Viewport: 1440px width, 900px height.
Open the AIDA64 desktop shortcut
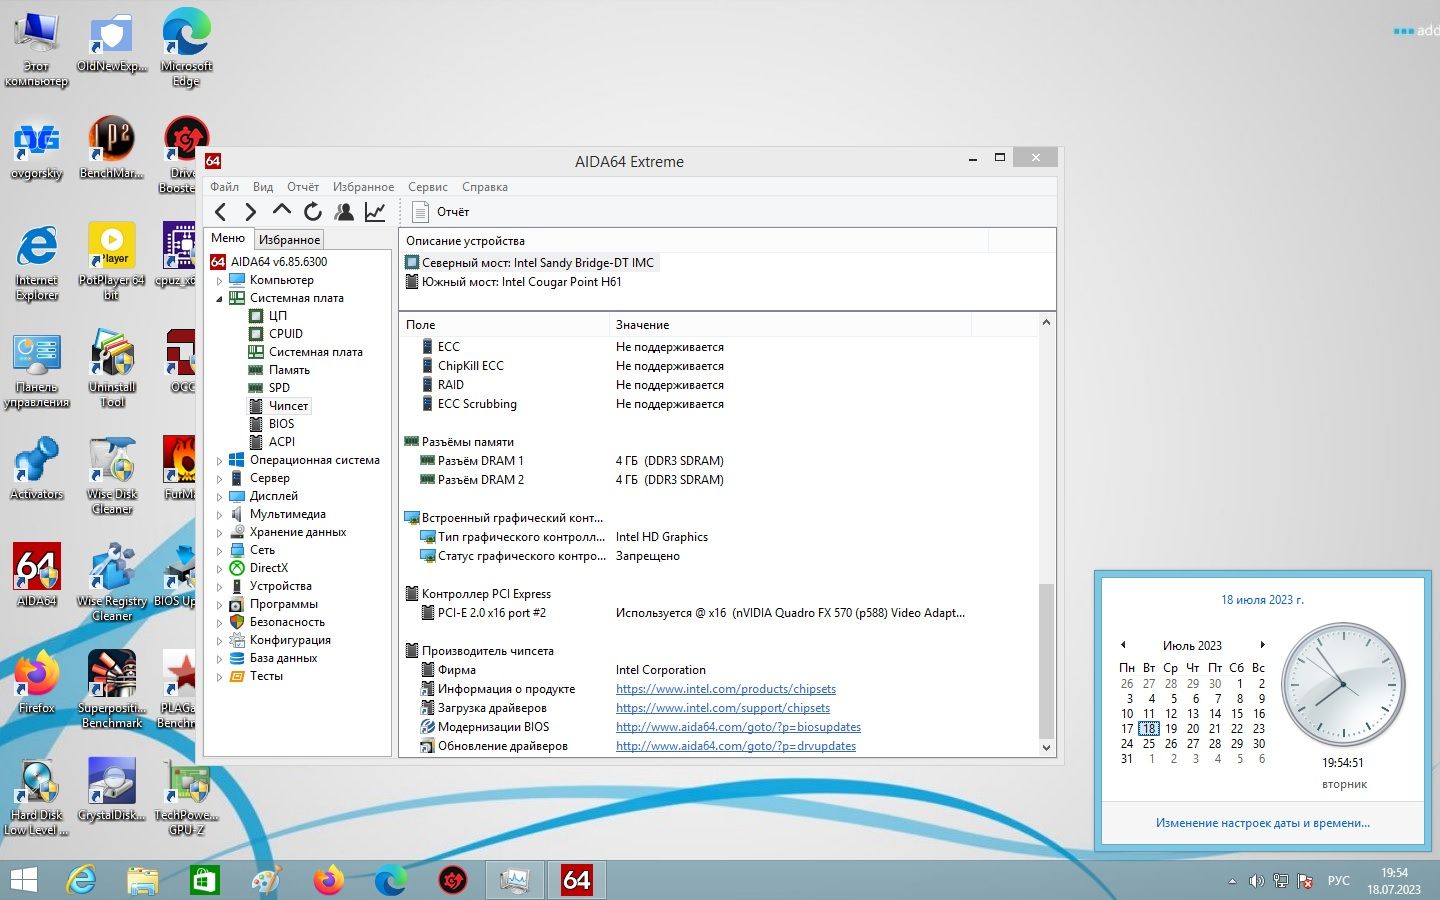(x=37, y=575)
